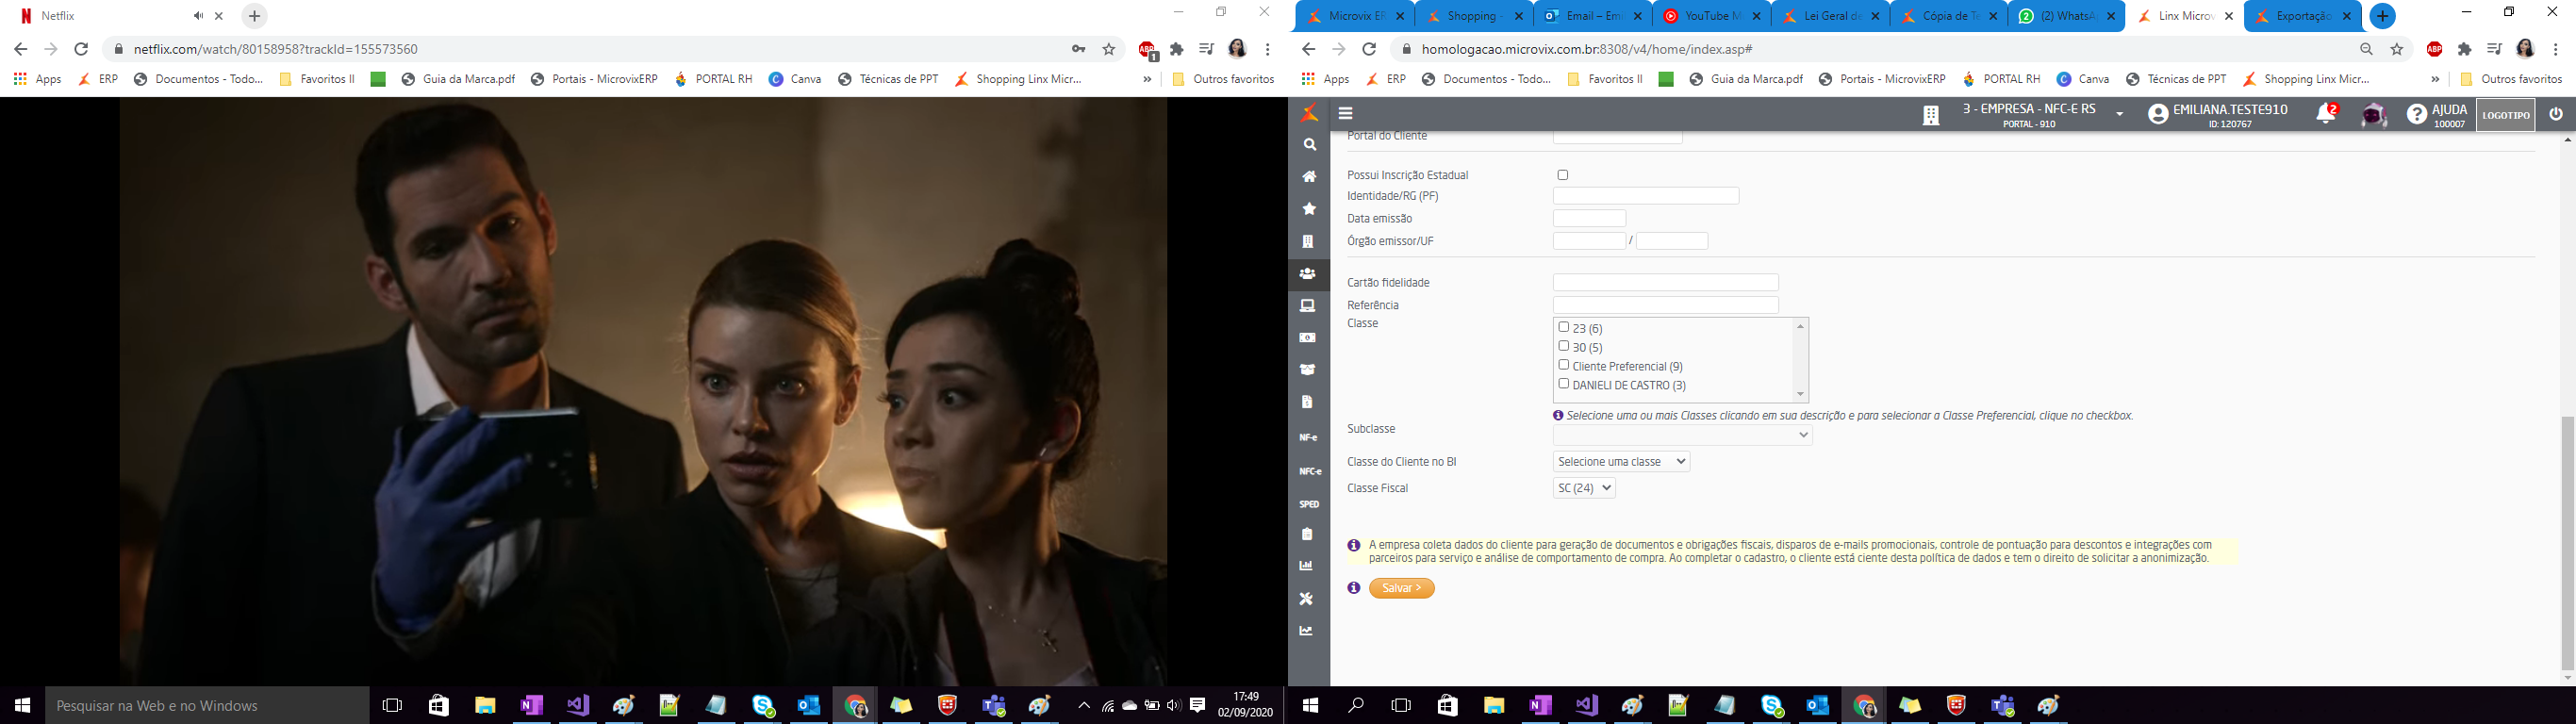Screen dimensions: 2576x724
Task: Open the Windows Start menu on left taskbar
Action: point(22,706)
